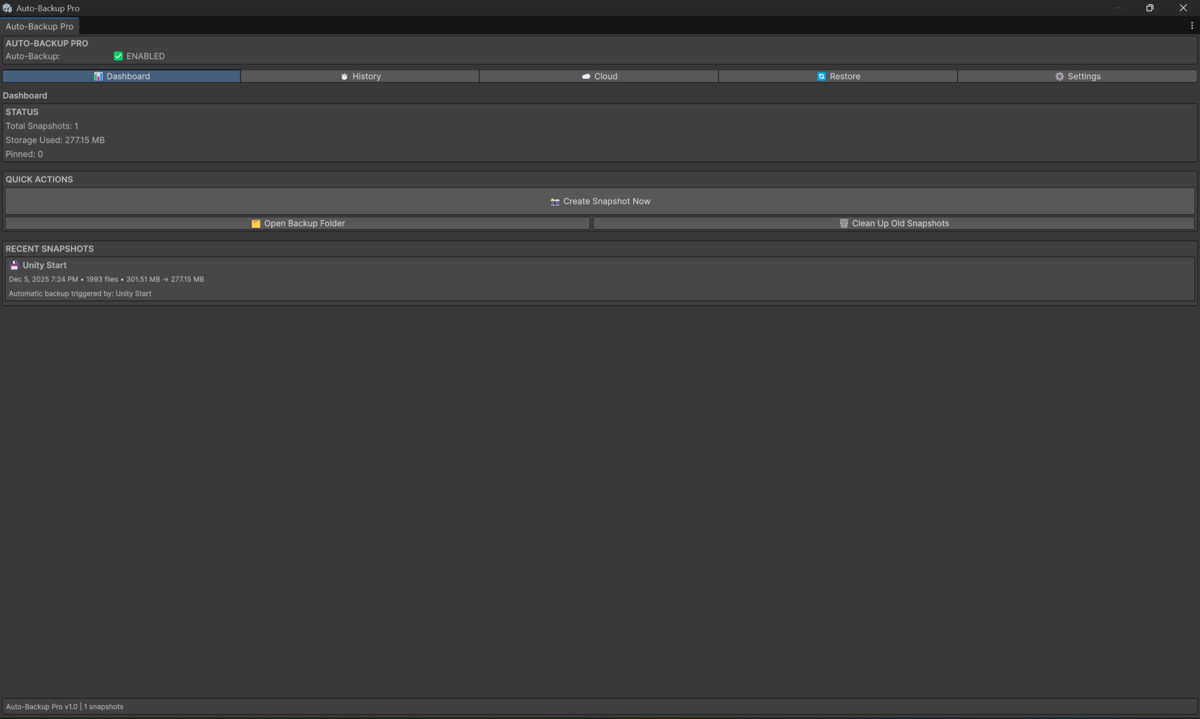This screenshot has height=719, width=1200.
Task: Open the History tab
Action: click(x=360, y=76)
